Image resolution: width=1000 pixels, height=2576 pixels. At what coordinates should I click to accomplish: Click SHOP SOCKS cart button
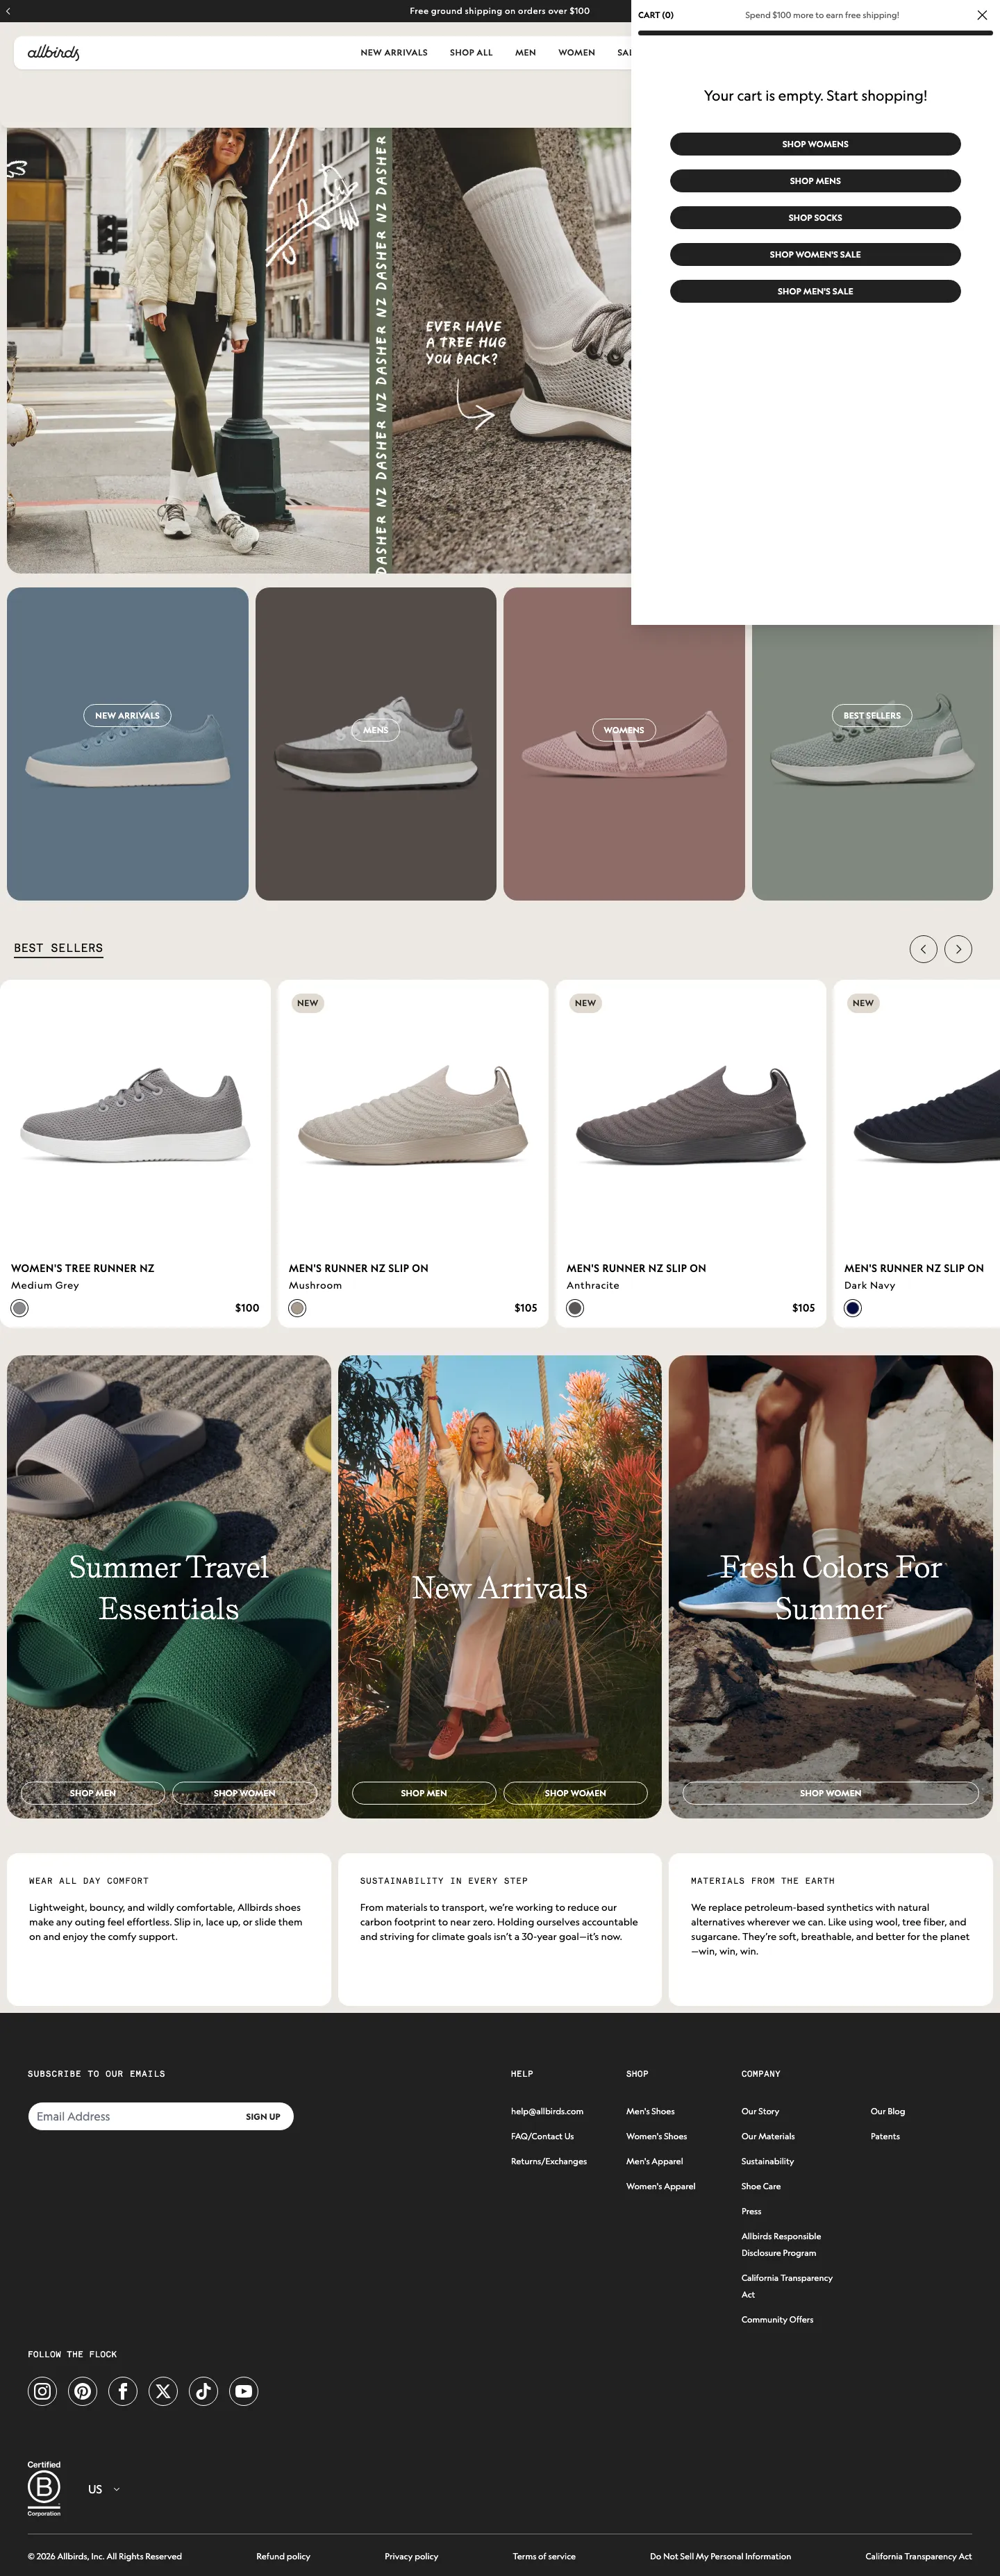pyautogui.click(x=815, y=217)
